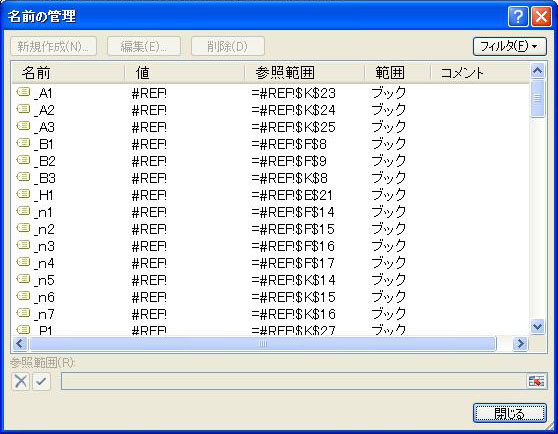Sort by the 値 column header
Image resolution: width=558 pixels, height=434 pixels.
[185, 73]
